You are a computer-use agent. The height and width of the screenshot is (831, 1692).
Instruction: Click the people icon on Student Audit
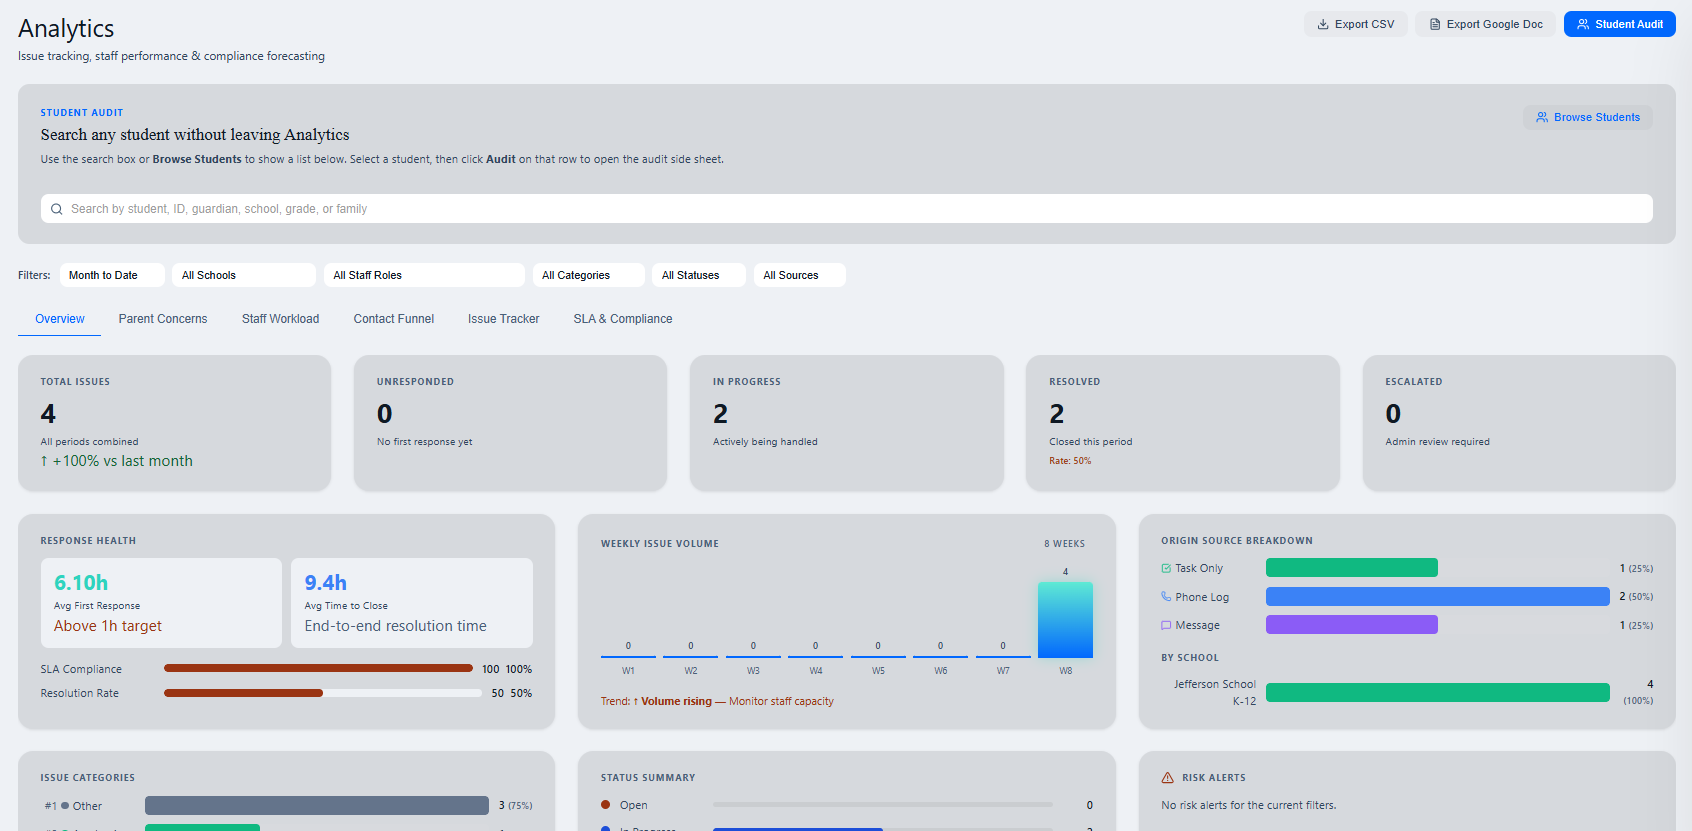[x=1583, y=24]
